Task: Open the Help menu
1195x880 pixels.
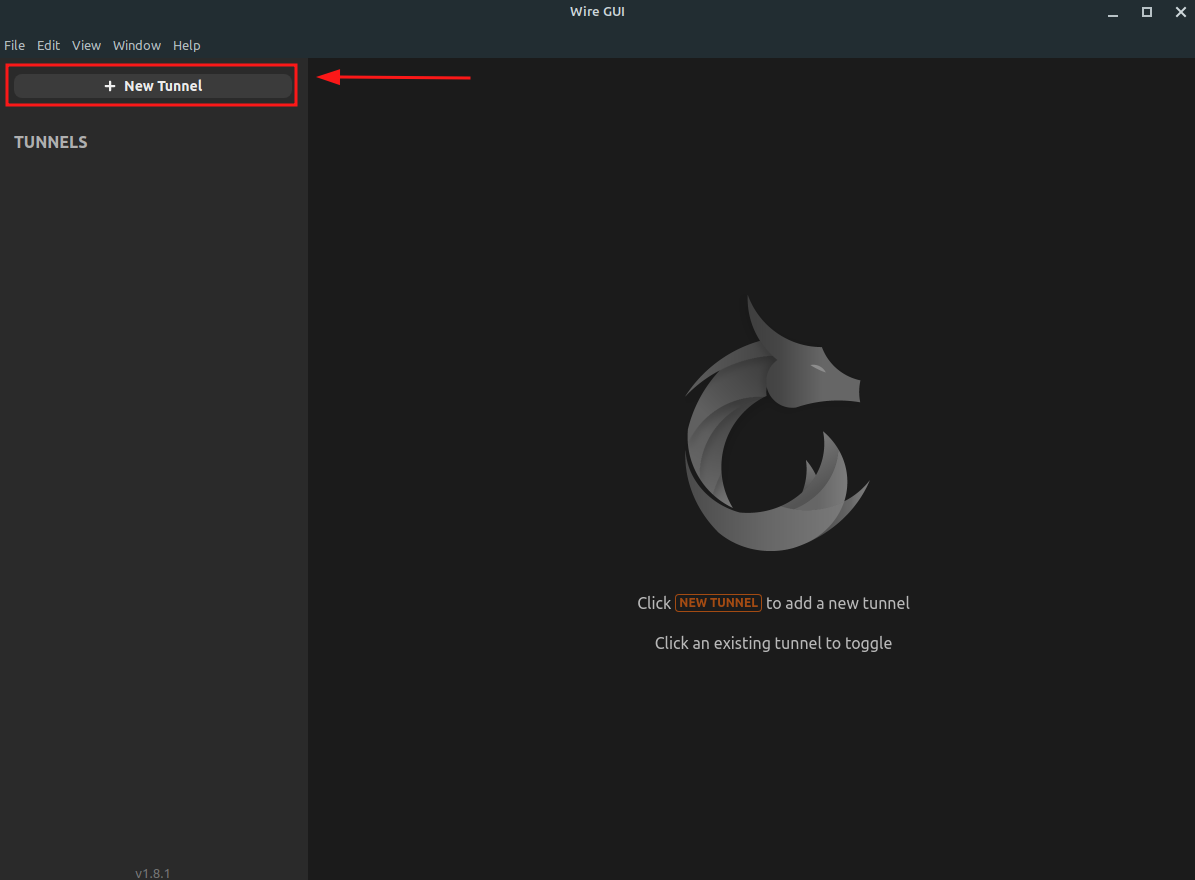Action: [x=186, y=45]
